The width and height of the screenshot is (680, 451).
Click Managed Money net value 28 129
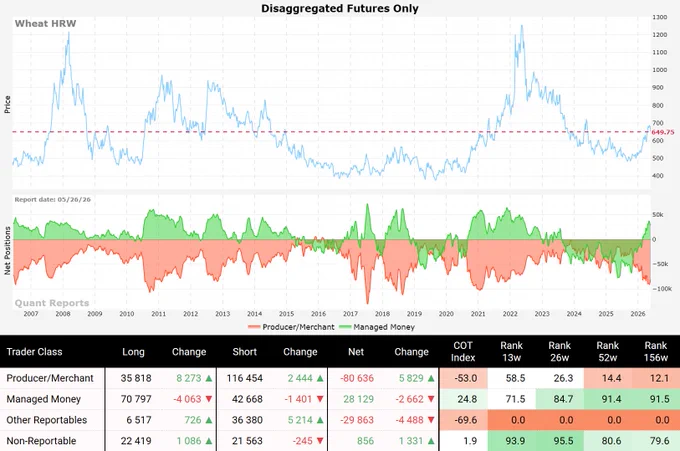(359, 399)
